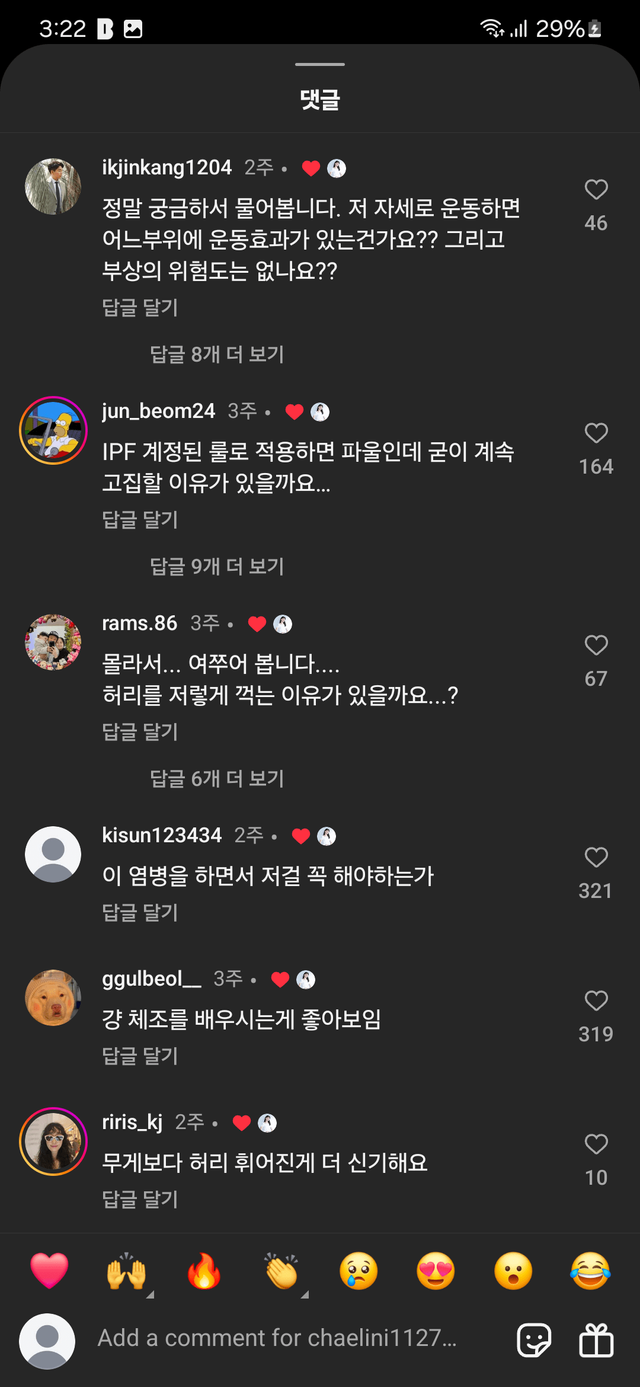The height and width of the screenshot is (1387, 640).
Task: Expand 8 more replies under ikjinkang1204
Action: point(217,354)
